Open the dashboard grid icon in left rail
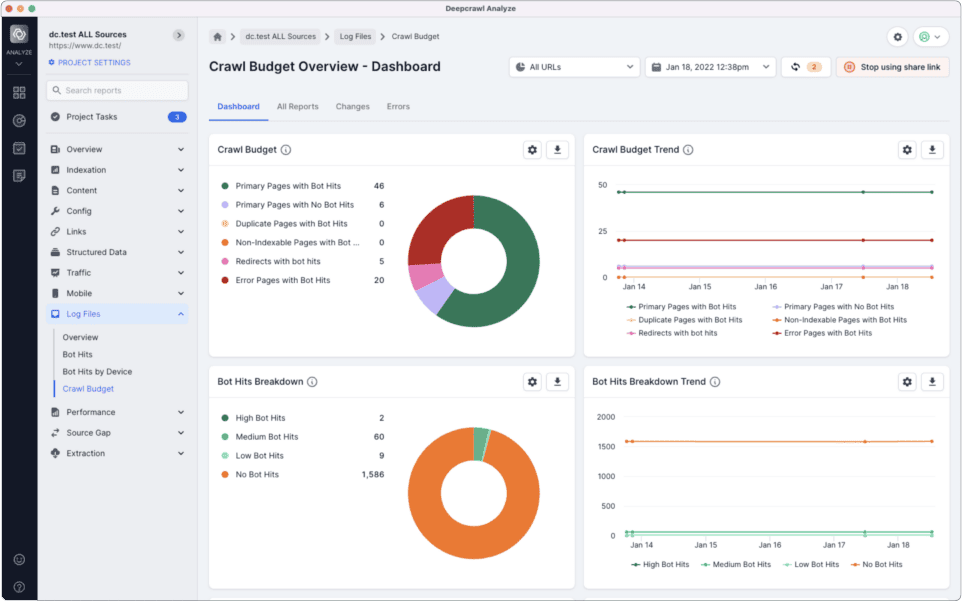This screenshot has width=962, height=601. 19,93
